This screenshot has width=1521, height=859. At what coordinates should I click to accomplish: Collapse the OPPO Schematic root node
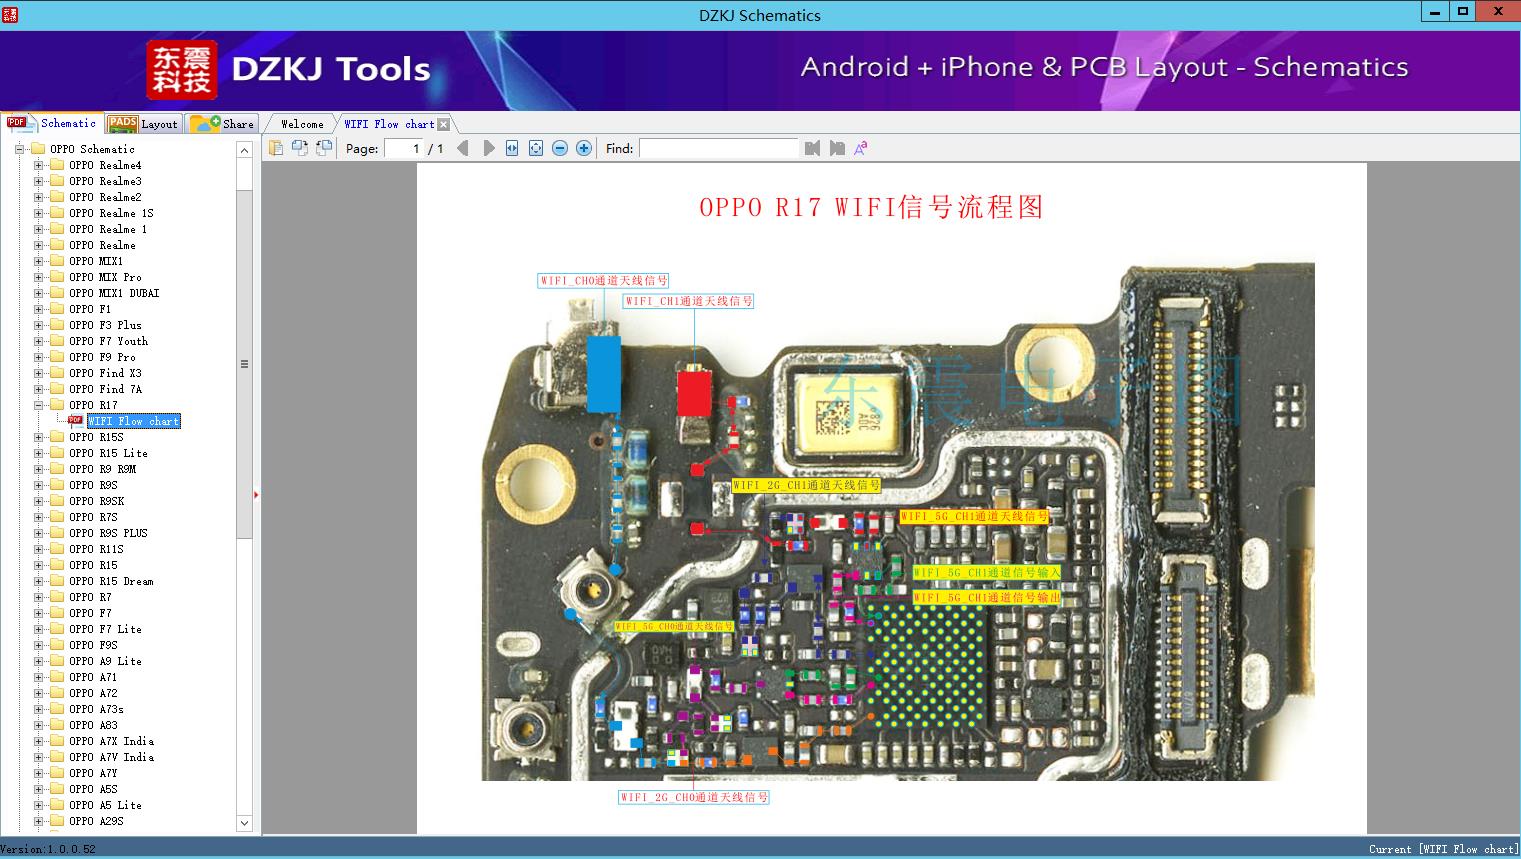[x=19, y=149]
